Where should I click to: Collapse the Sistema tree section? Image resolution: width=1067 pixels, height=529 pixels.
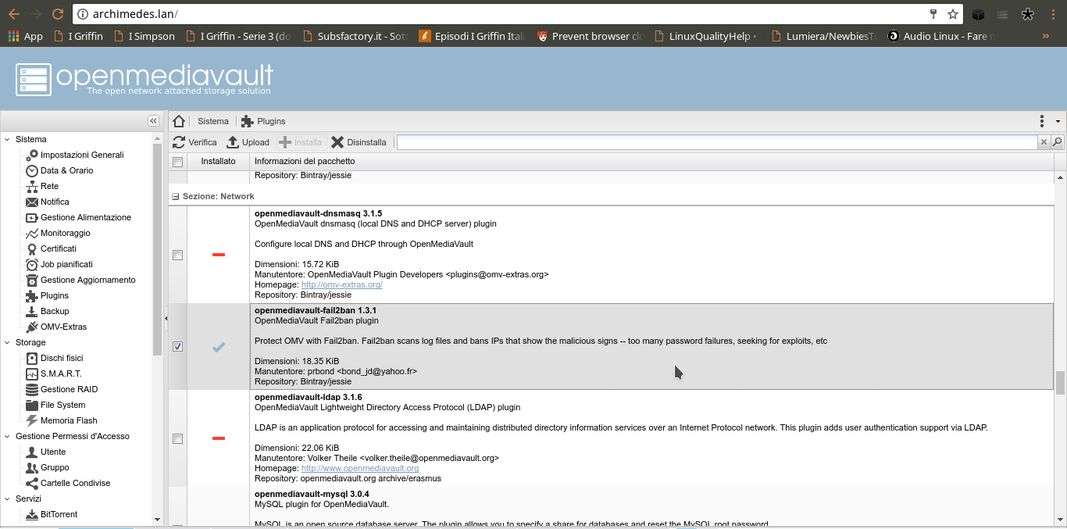click(x=7, y=140)
